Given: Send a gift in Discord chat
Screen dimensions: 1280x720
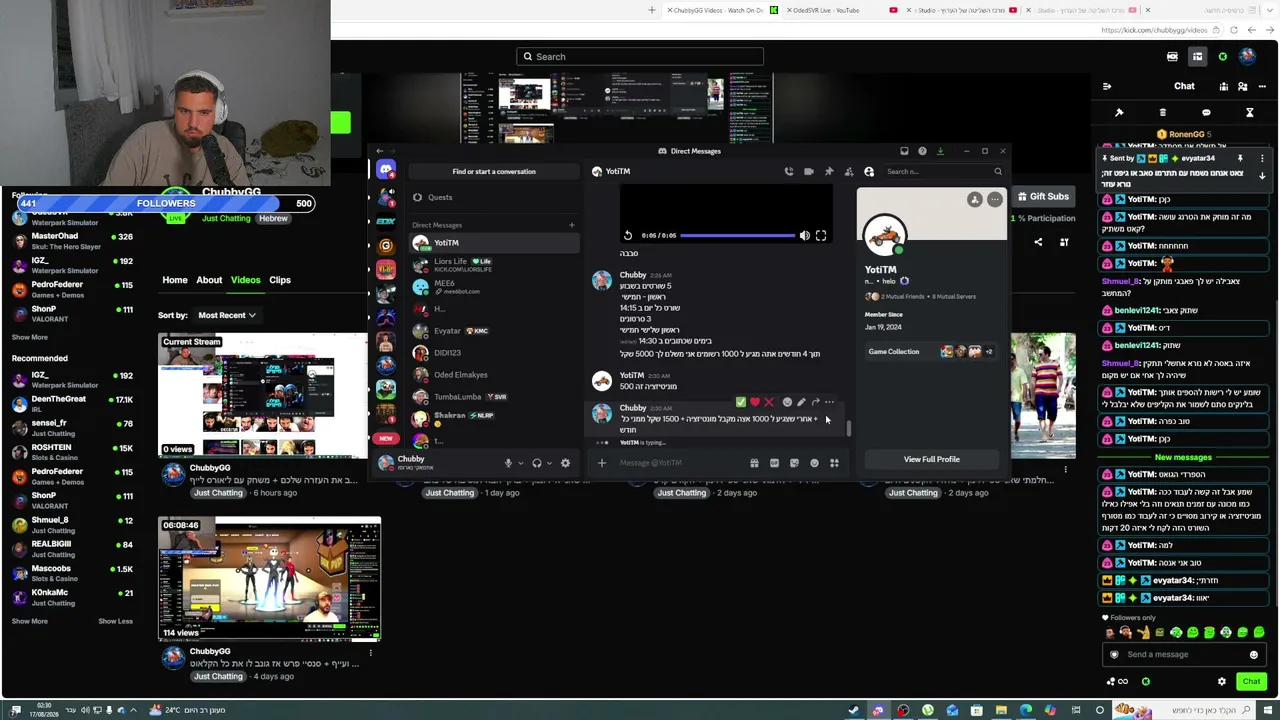Looking at the screenshot, I should click(x=754, y=463).
